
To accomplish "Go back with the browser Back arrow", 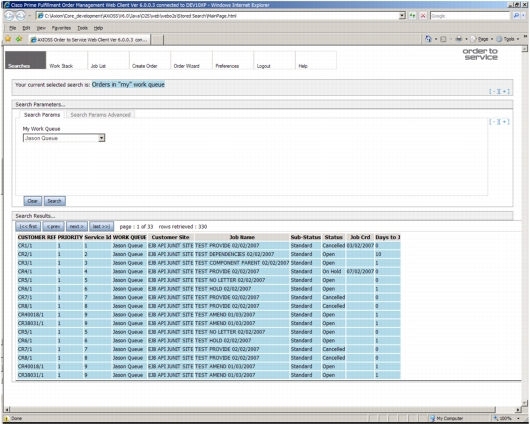I will 9,16.
